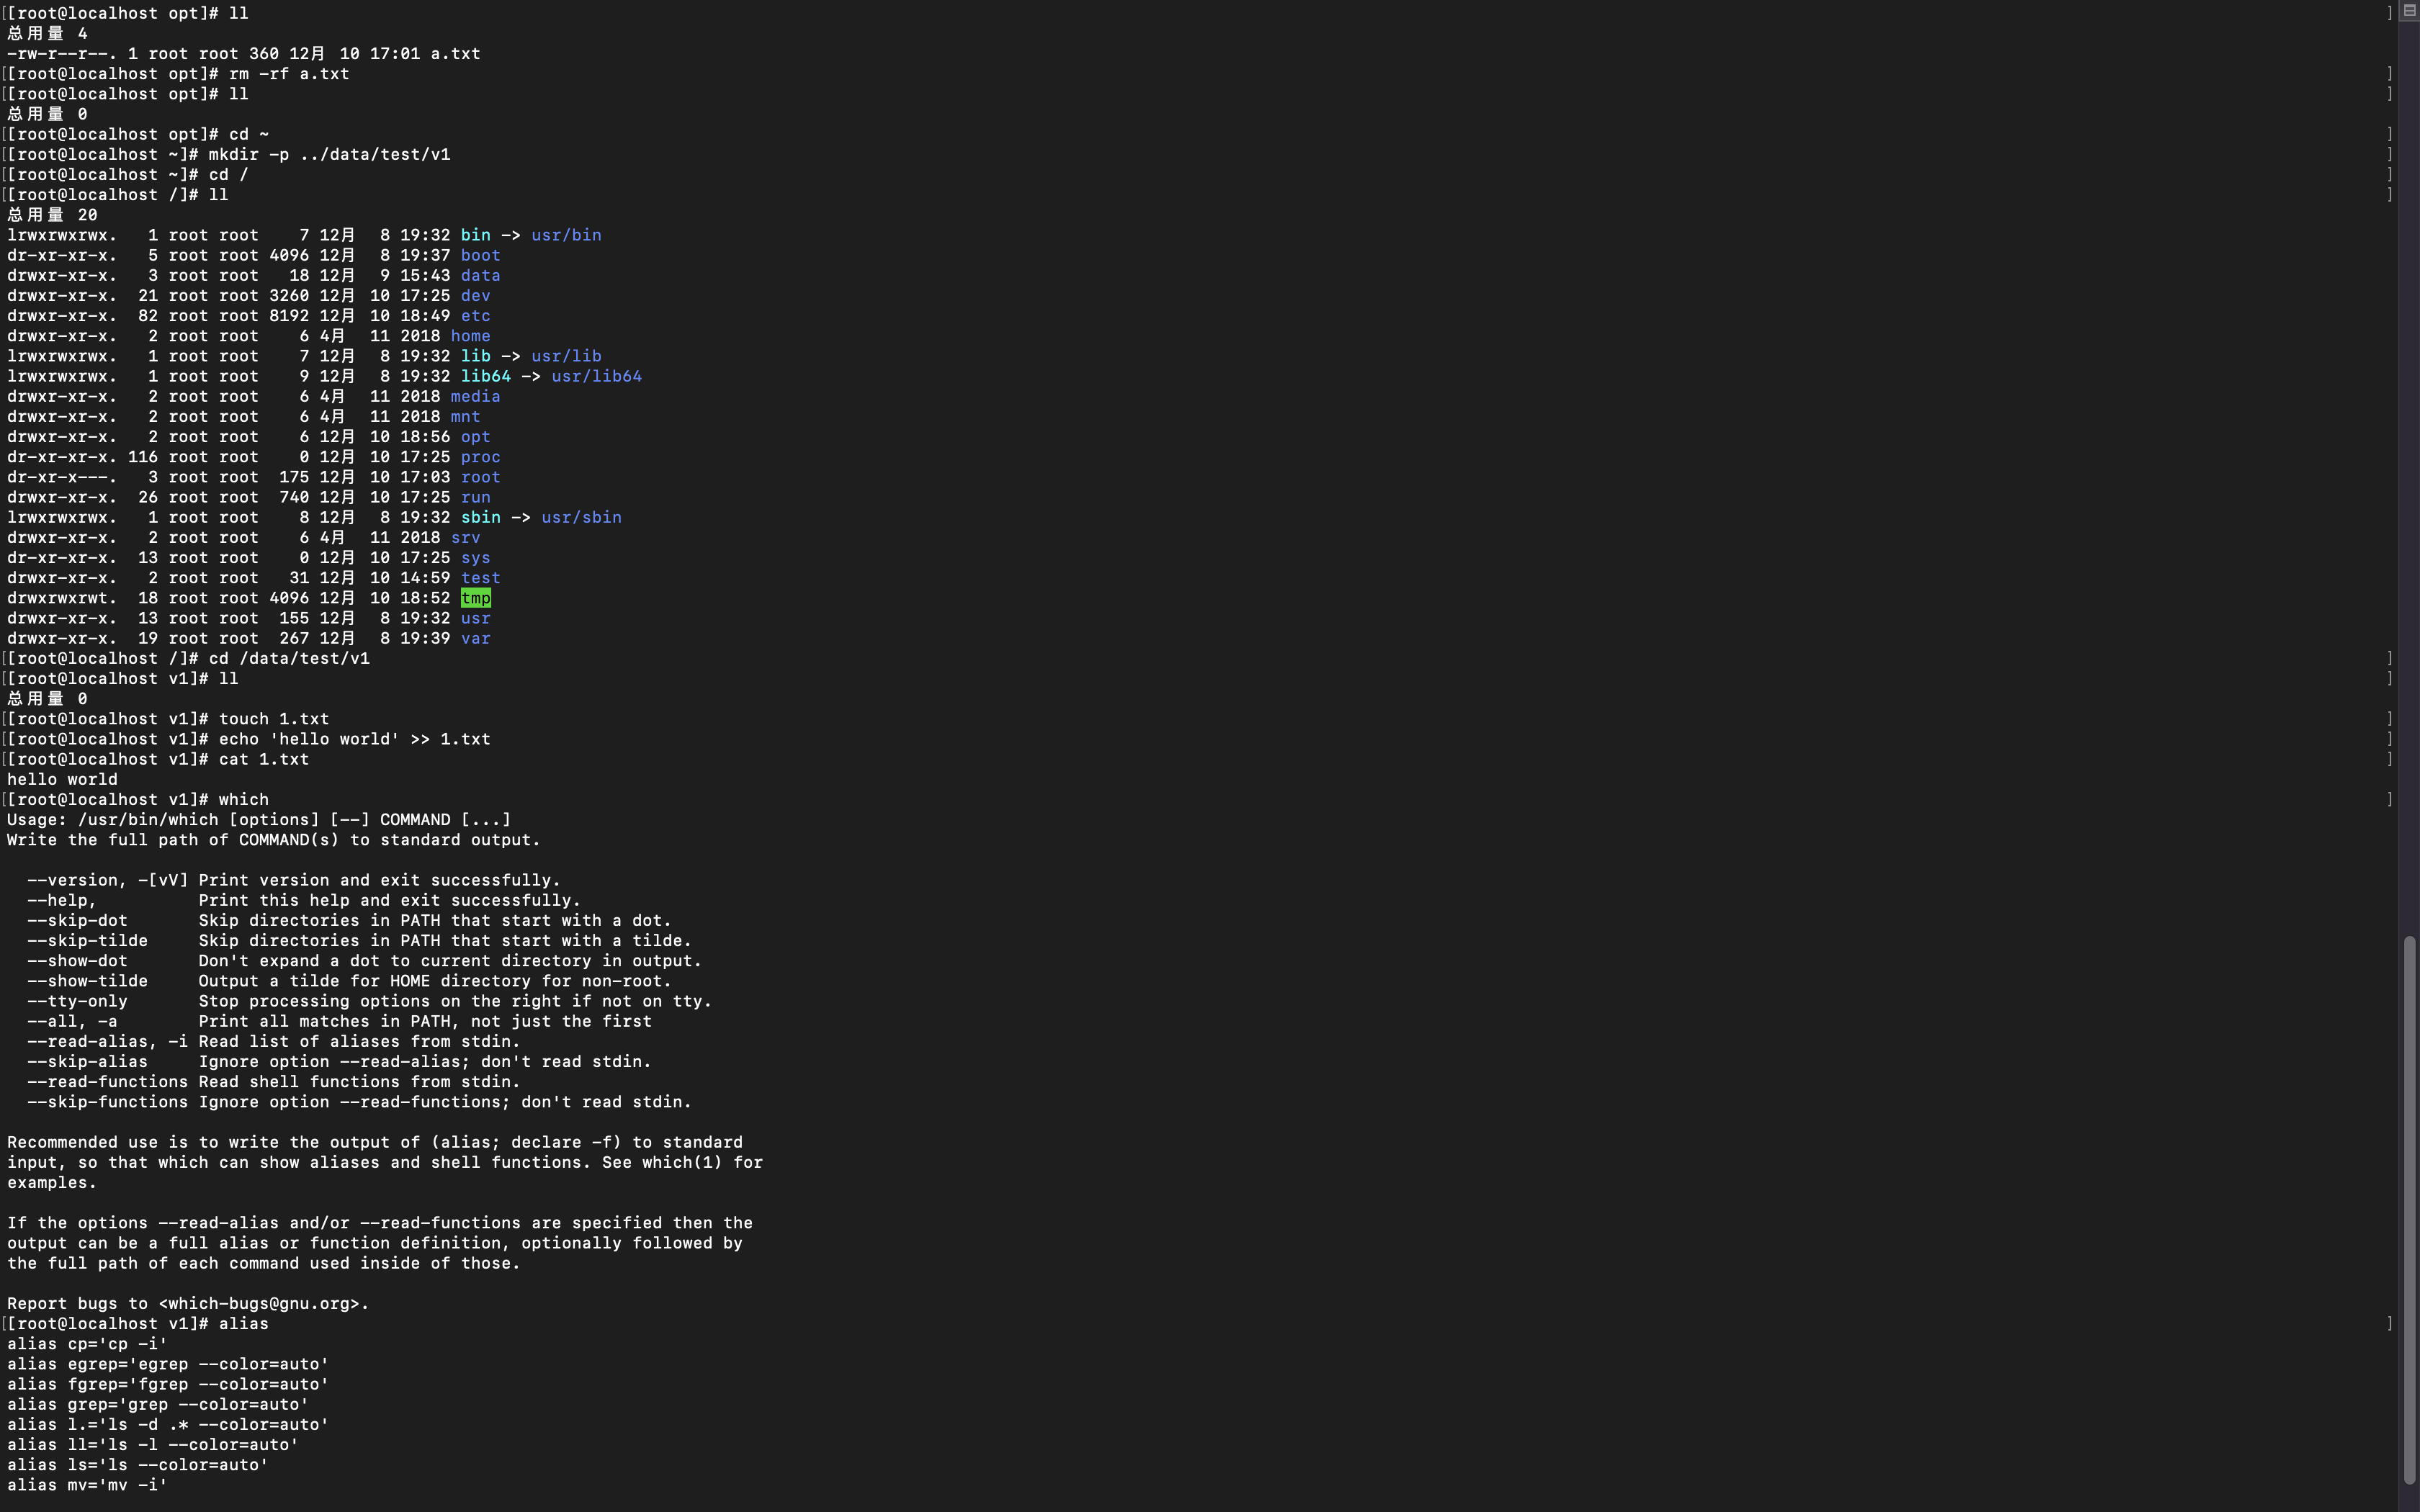
Task: Click the alias ll definition line
Action: click(x=152, y=1445)
